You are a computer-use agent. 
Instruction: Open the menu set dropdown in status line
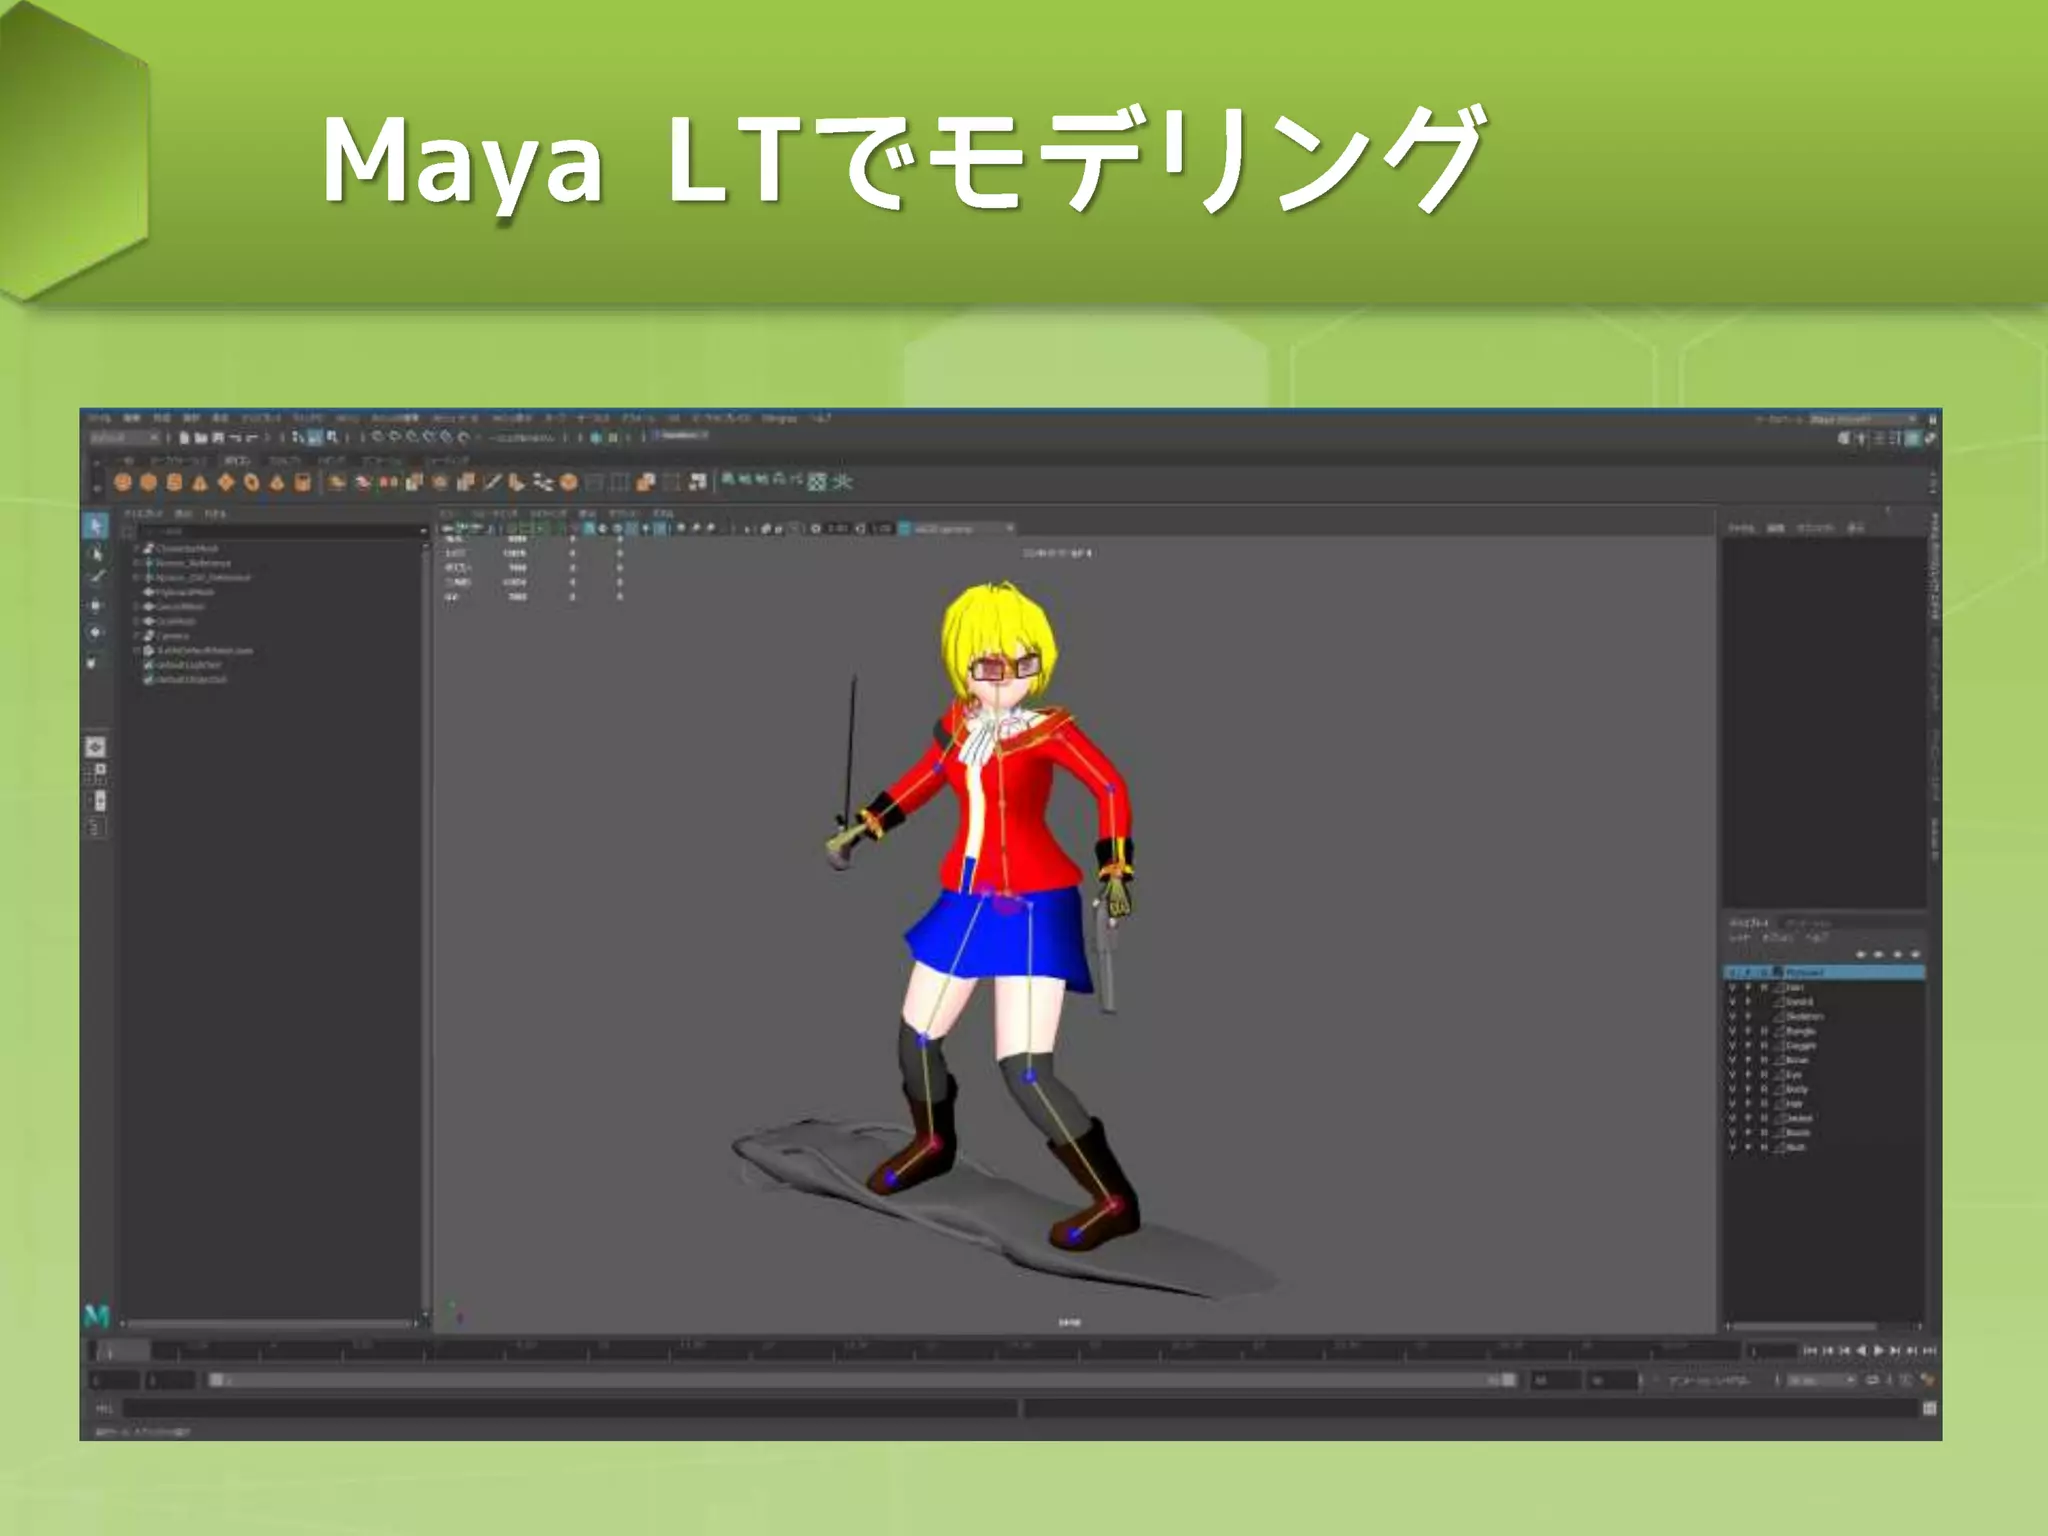click(125, 438)
